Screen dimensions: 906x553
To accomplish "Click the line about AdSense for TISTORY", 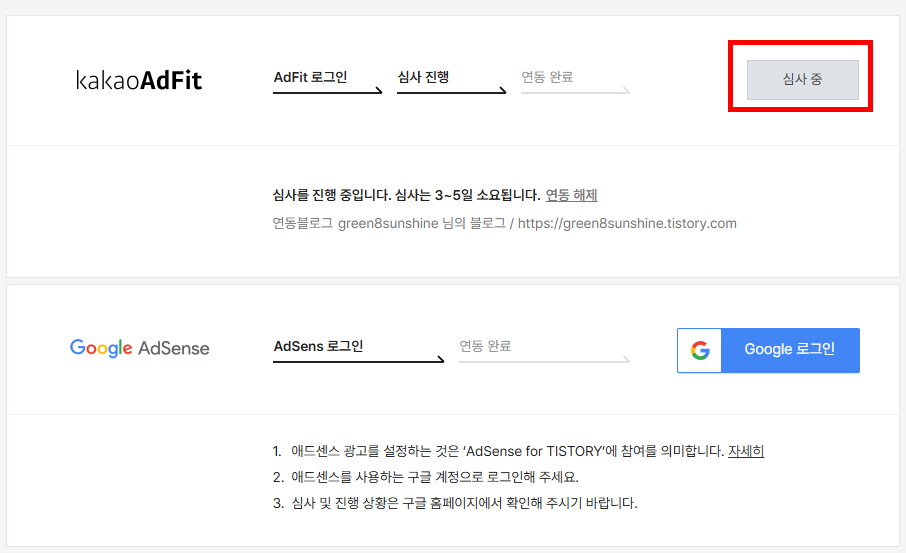I will pyautogui.click(x=518, y=451).
